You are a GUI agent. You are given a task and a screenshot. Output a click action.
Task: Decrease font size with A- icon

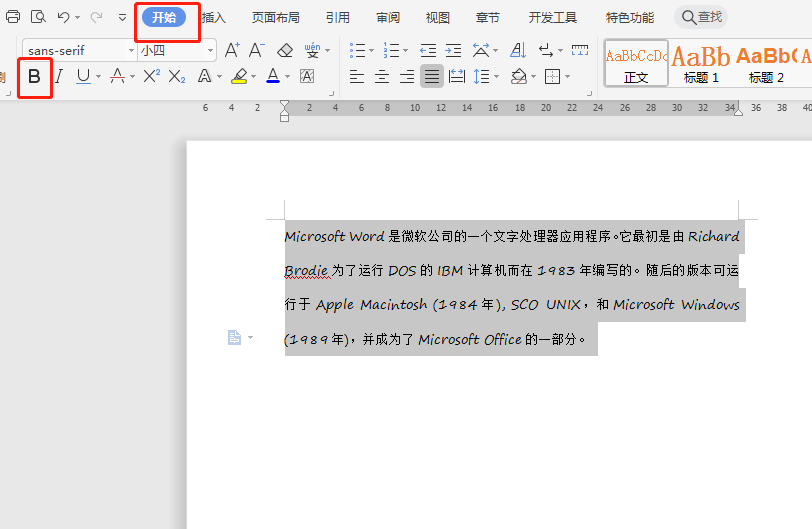click(257, 50)
